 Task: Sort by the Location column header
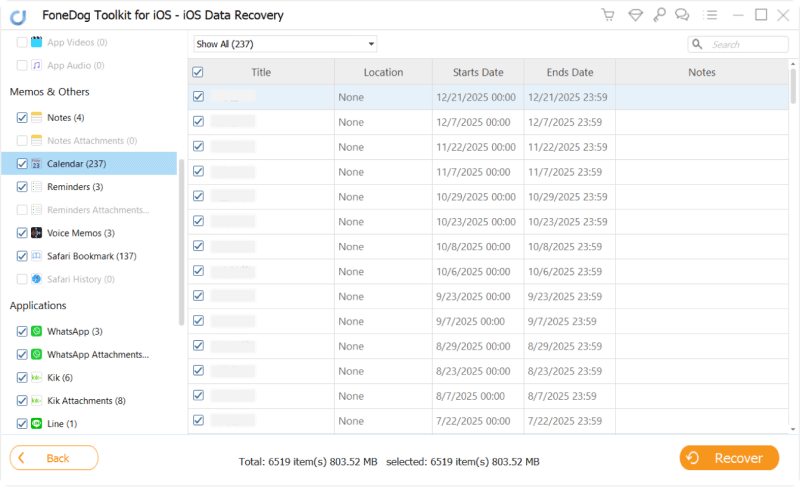(x=383, y=72)
